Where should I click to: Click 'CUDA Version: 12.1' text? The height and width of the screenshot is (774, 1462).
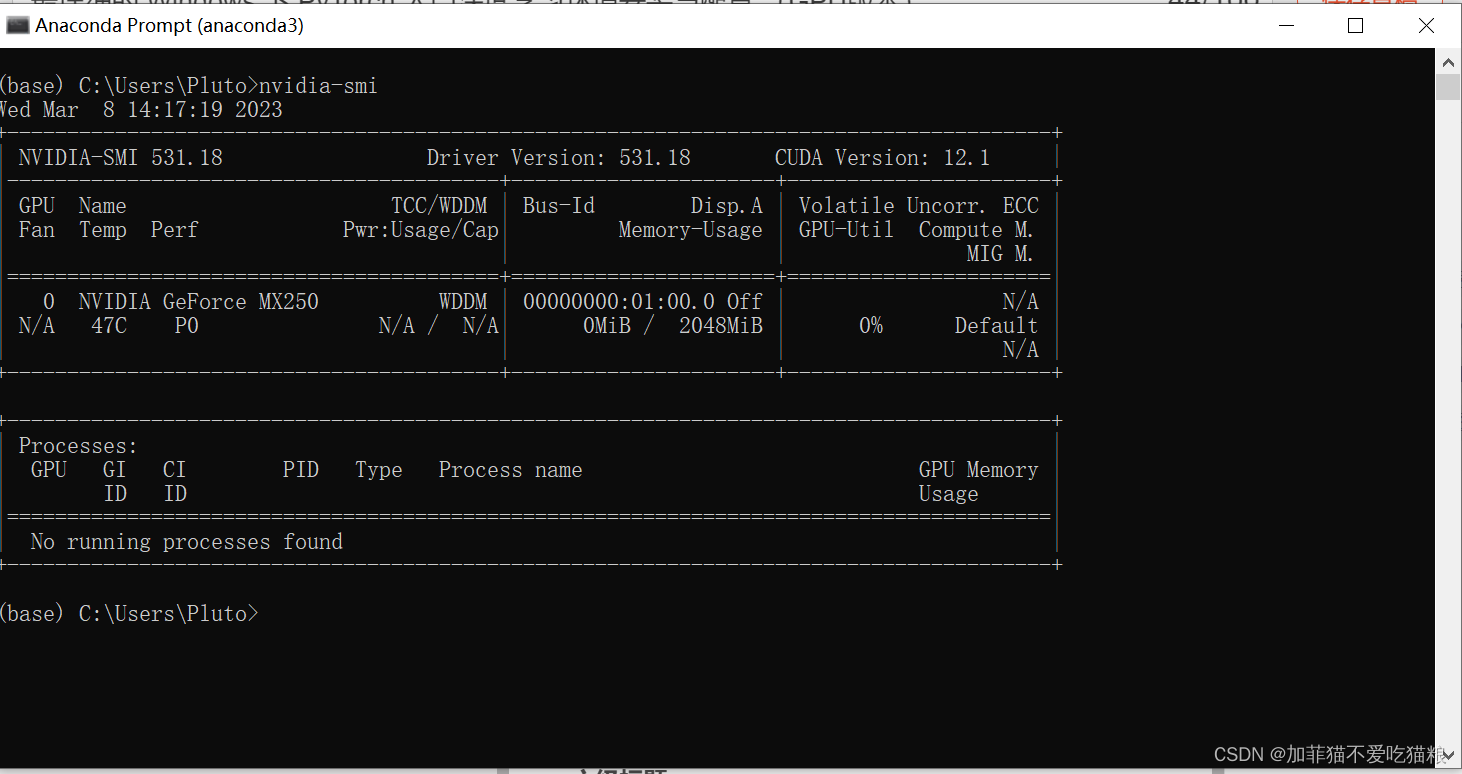point(882,158)
